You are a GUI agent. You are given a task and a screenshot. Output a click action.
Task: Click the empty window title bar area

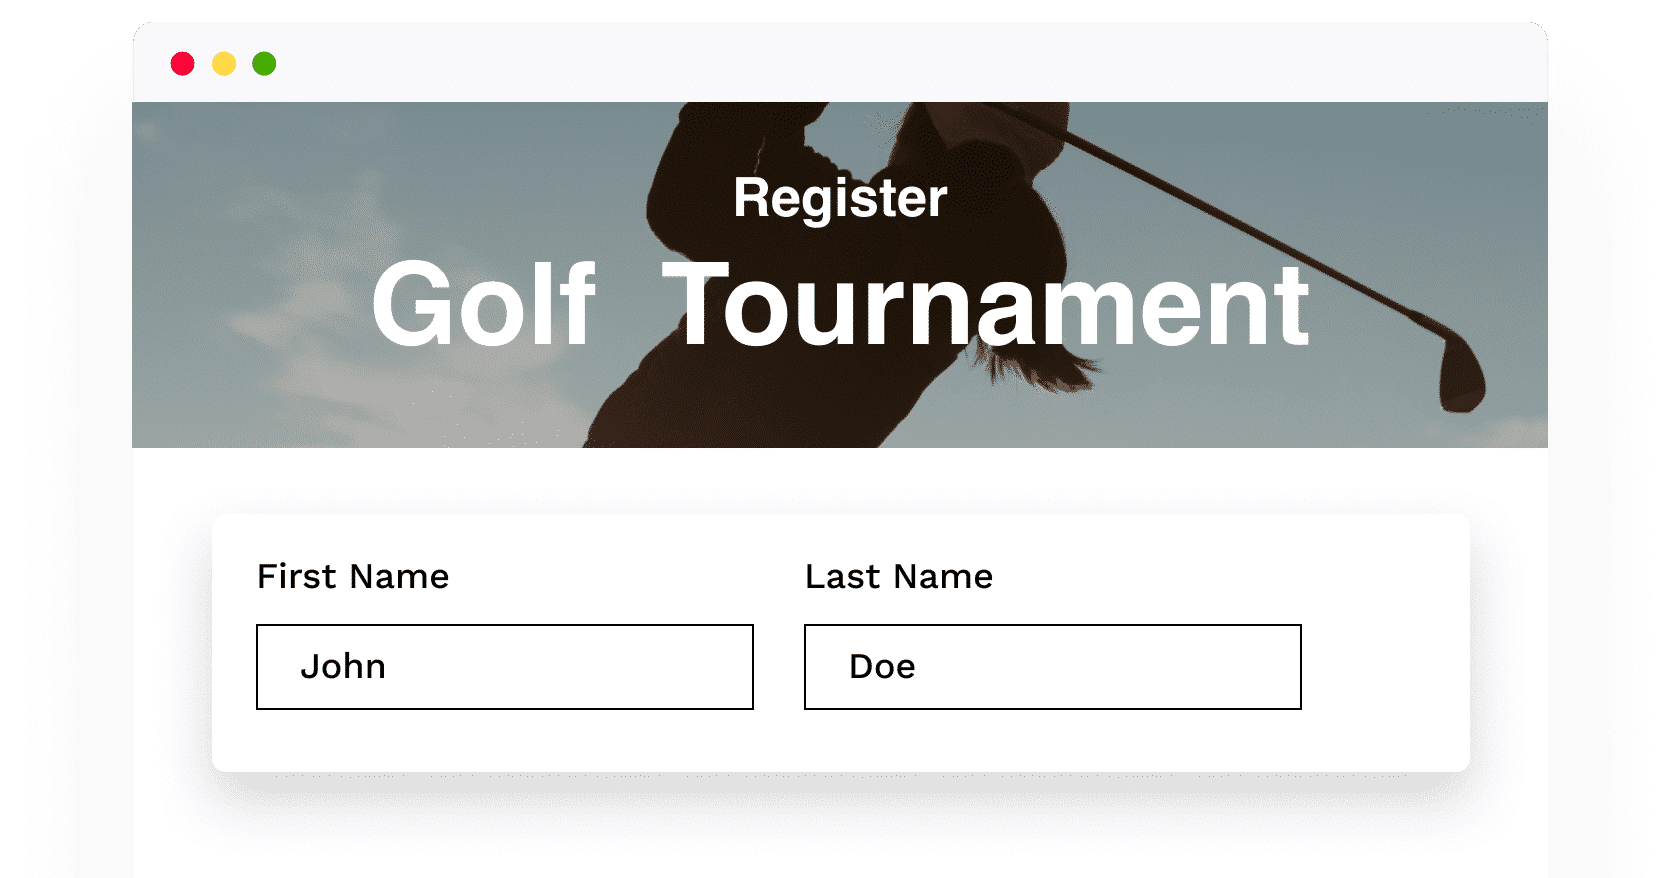pyautogui.click(x=900, y=63)
